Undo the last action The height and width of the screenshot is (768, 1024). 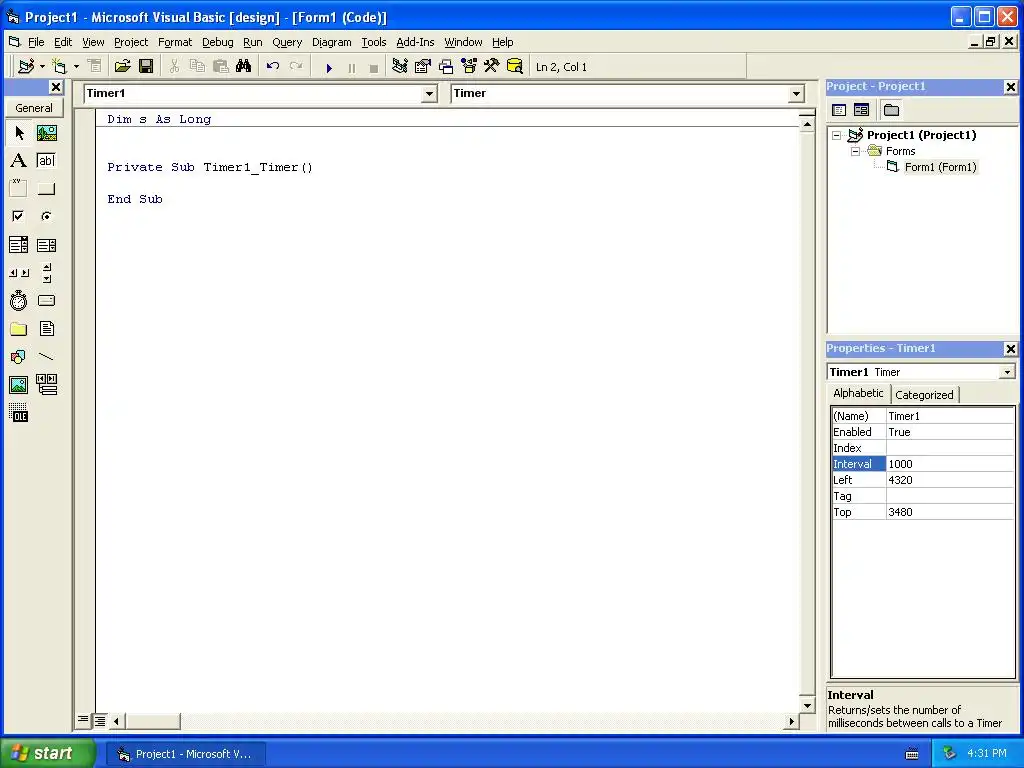273,66
